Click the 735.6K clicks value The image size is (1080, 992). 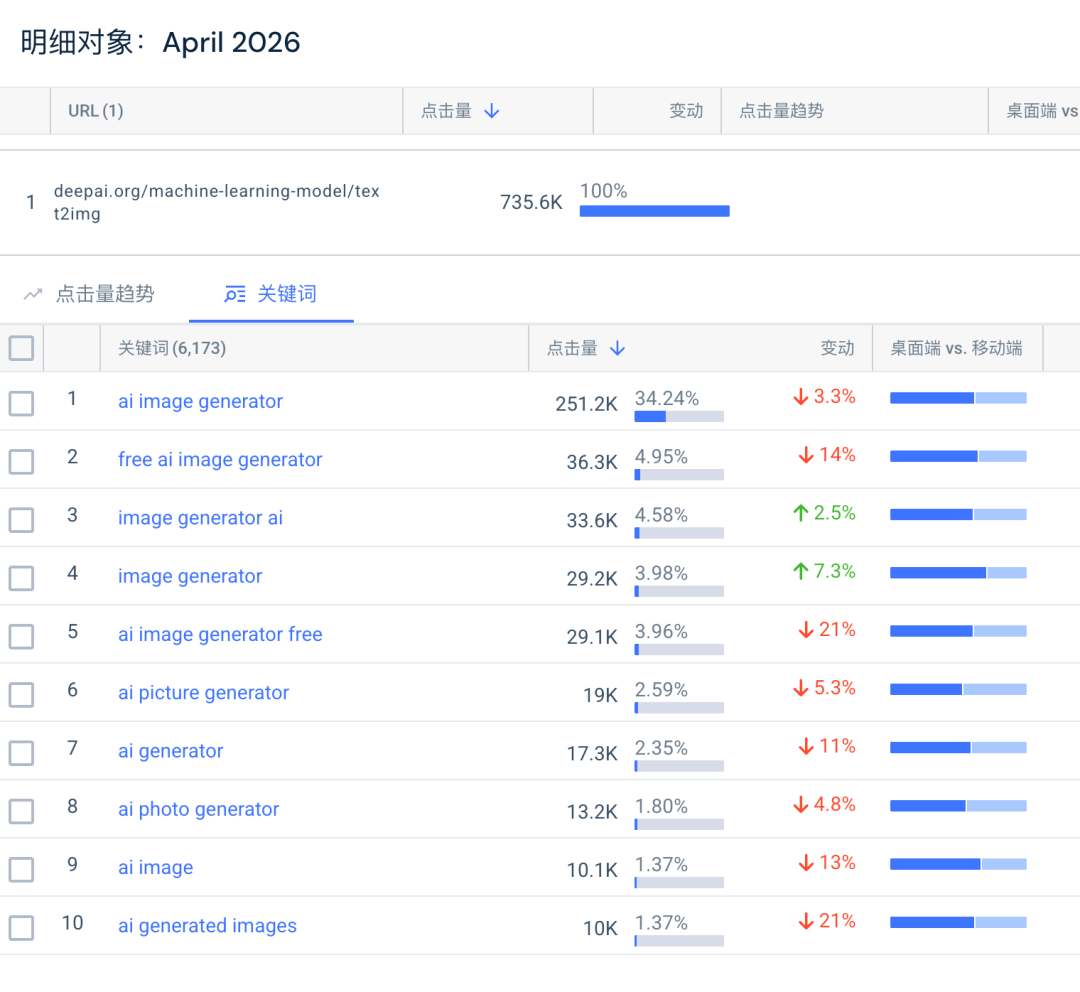[531, 203]
